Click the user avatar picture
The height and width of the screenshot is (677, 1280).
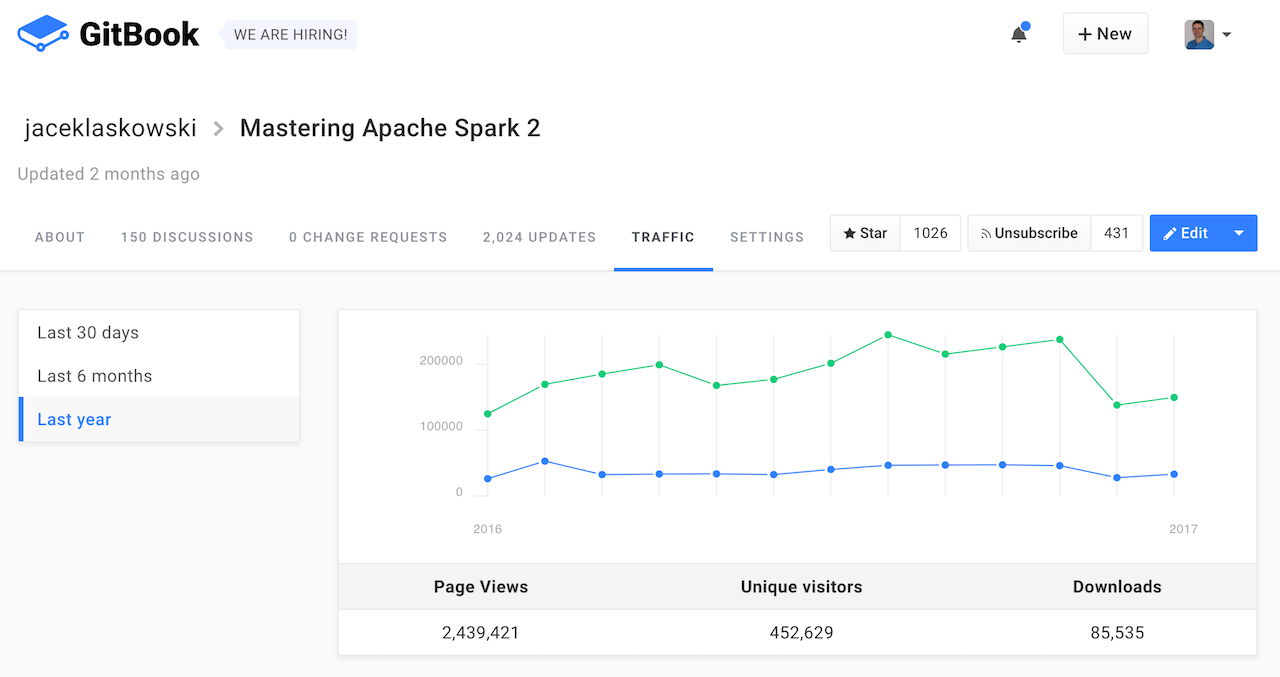click(1199, 35)
